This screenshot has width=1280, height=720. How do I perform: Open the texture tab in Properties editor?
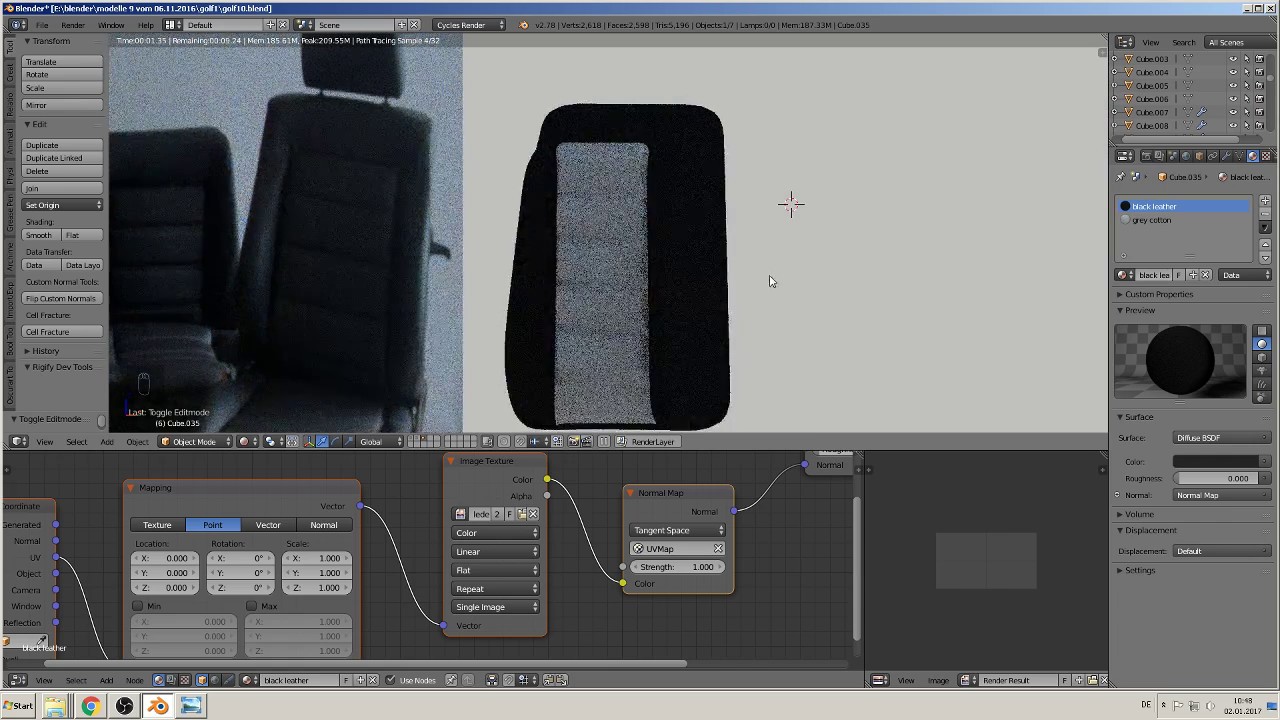(x=1266, y=156)
